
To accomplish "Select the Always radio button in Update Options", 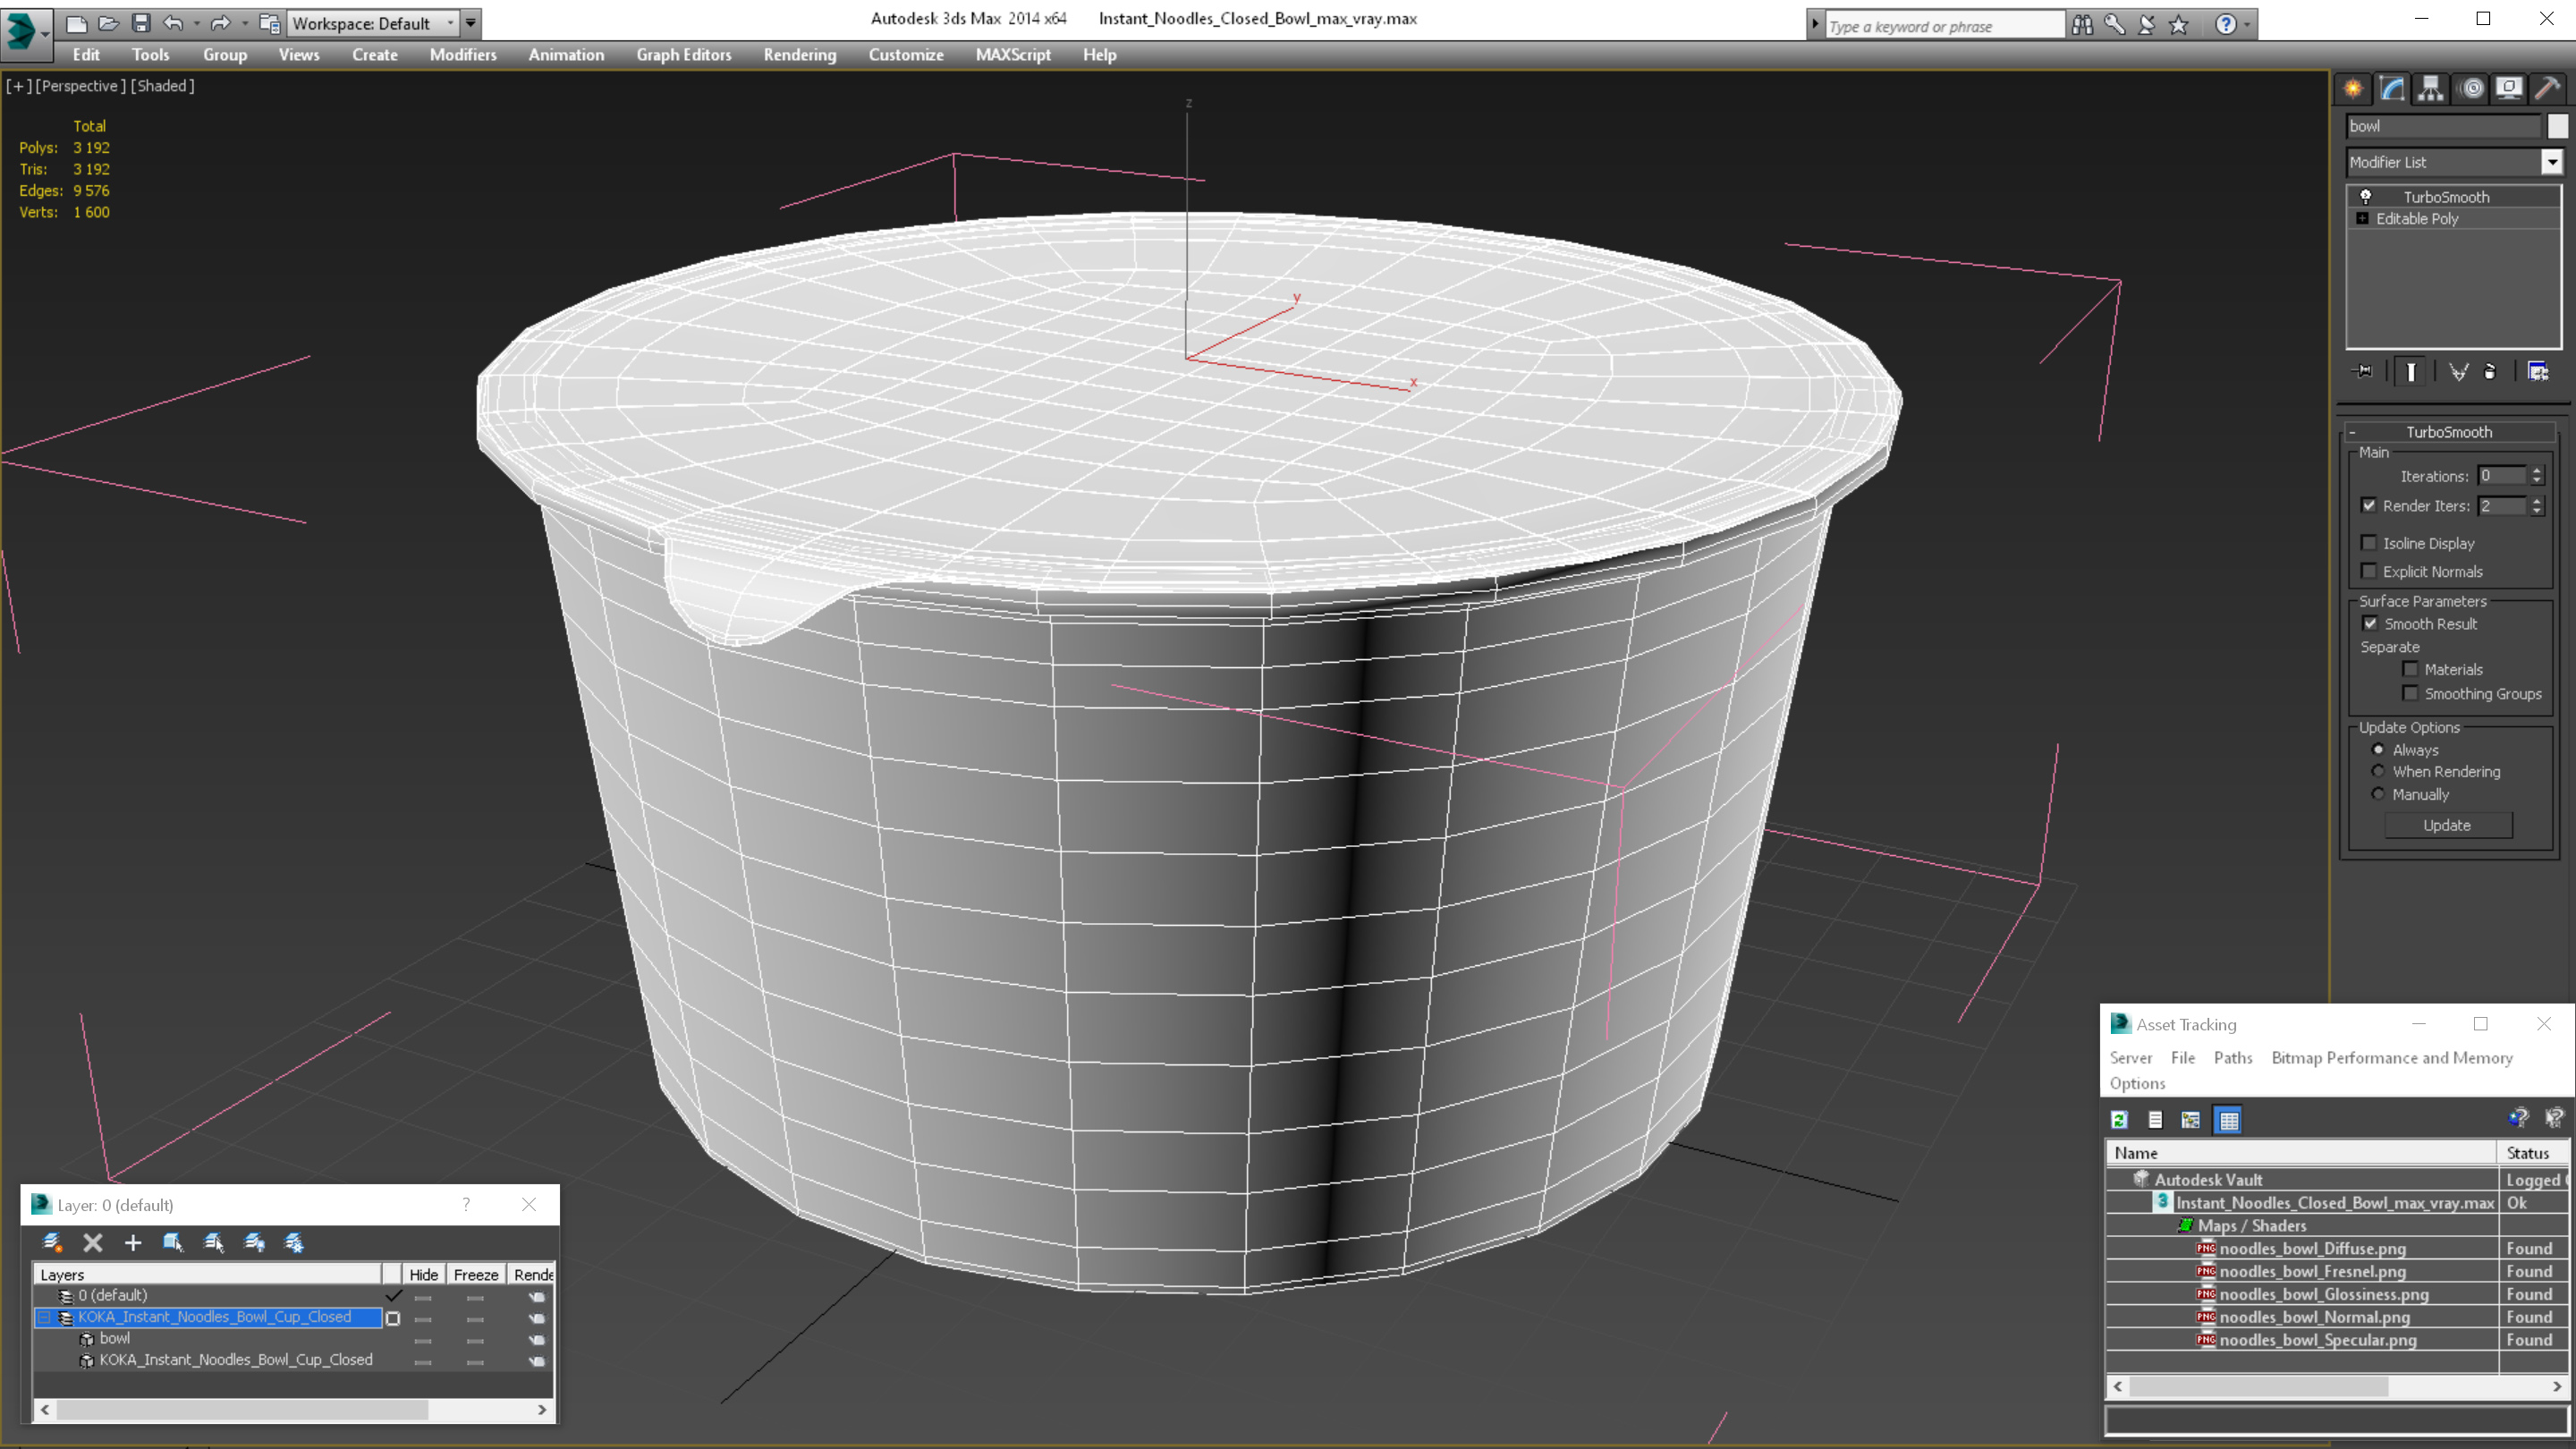I will (x=2377, y=749).
